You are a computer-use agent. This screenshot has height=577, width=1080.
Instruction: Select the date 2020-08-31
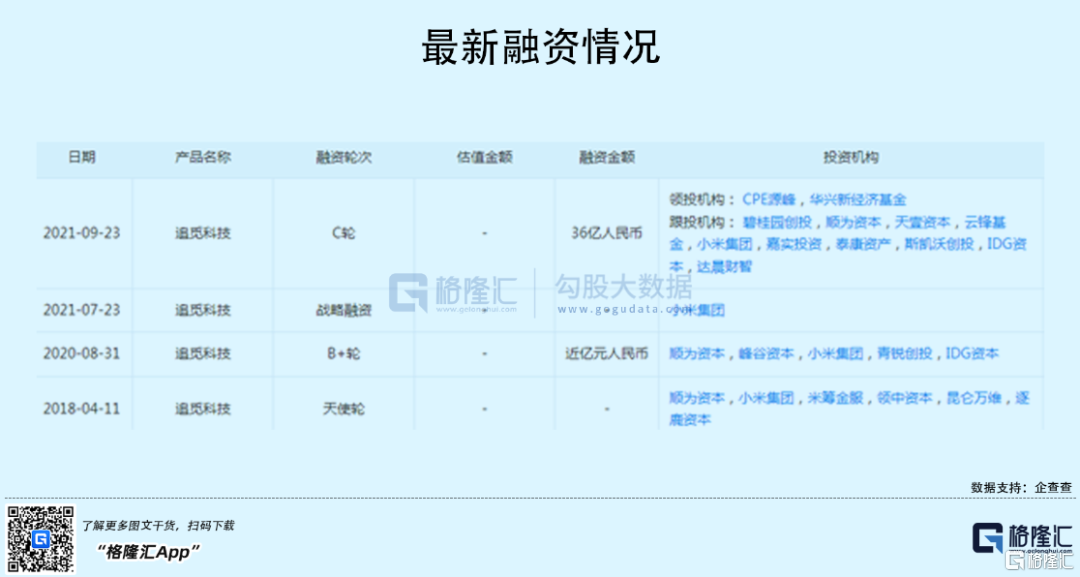(x=81, y=354)
